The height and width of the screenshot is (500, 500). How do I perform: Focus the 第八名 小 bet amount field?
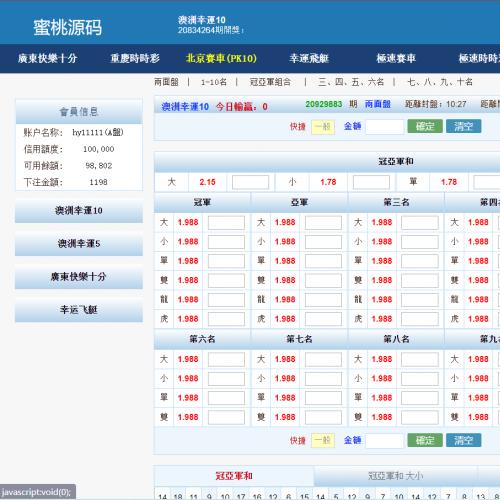(x=420, y=379)
